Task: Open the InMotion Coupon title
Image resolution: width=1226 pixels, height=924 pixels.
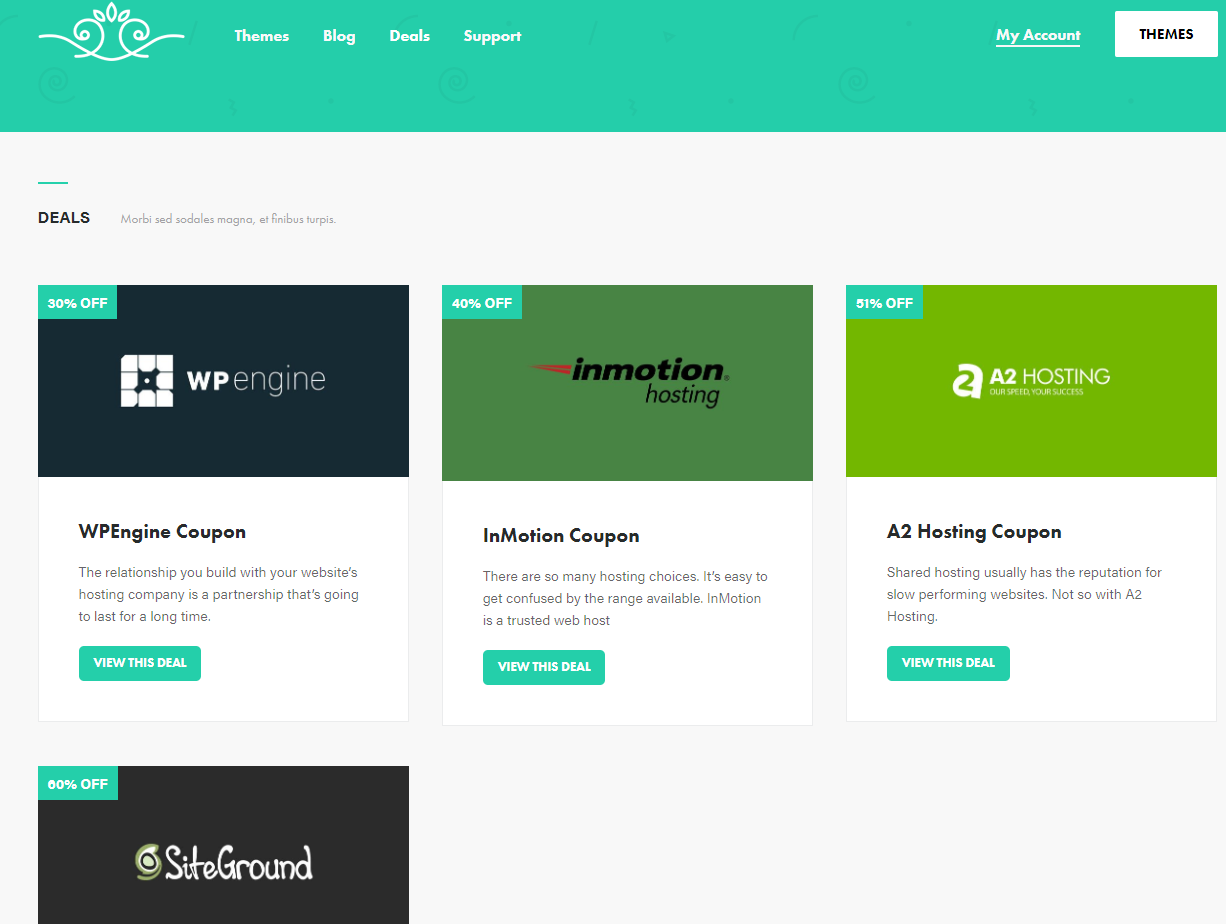Action: pos(560,536)
